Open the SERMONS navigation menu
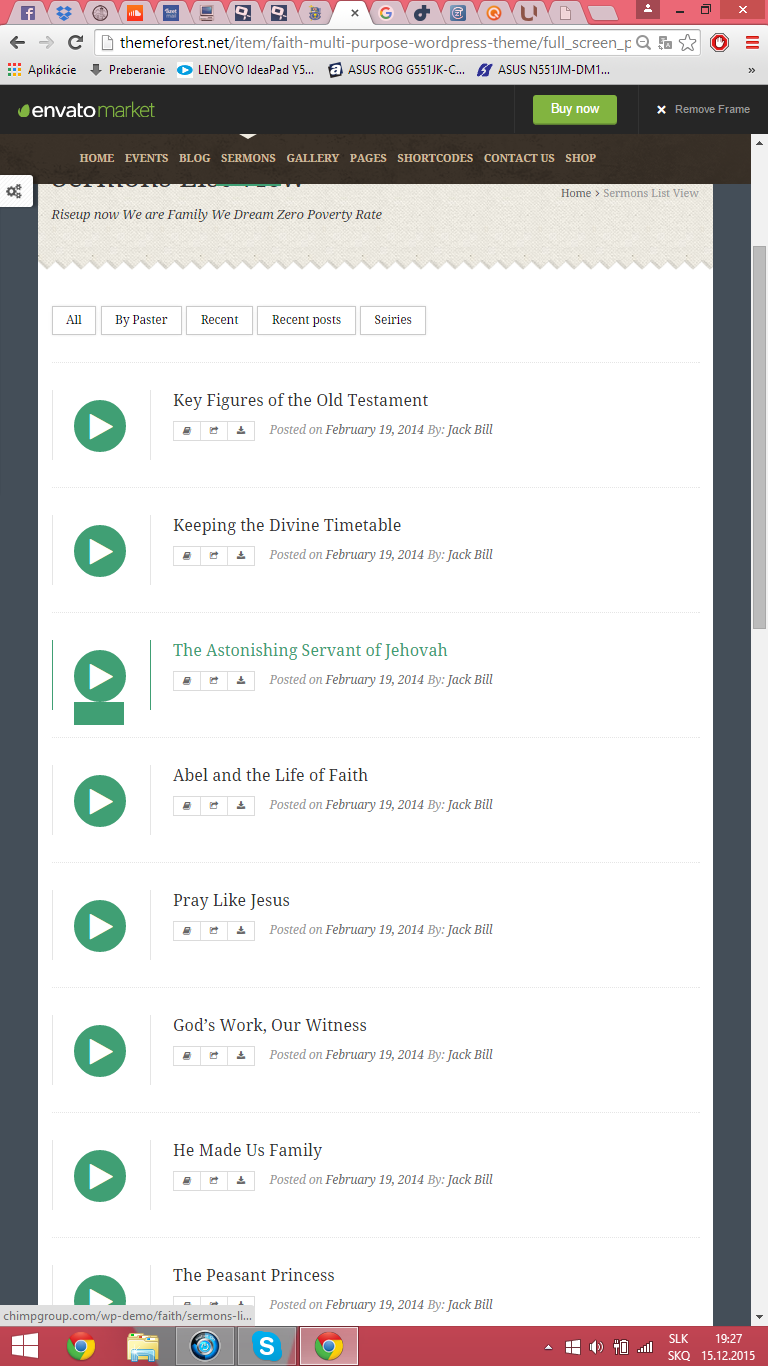Screen dimensions: 768x1366 (248, 158)
